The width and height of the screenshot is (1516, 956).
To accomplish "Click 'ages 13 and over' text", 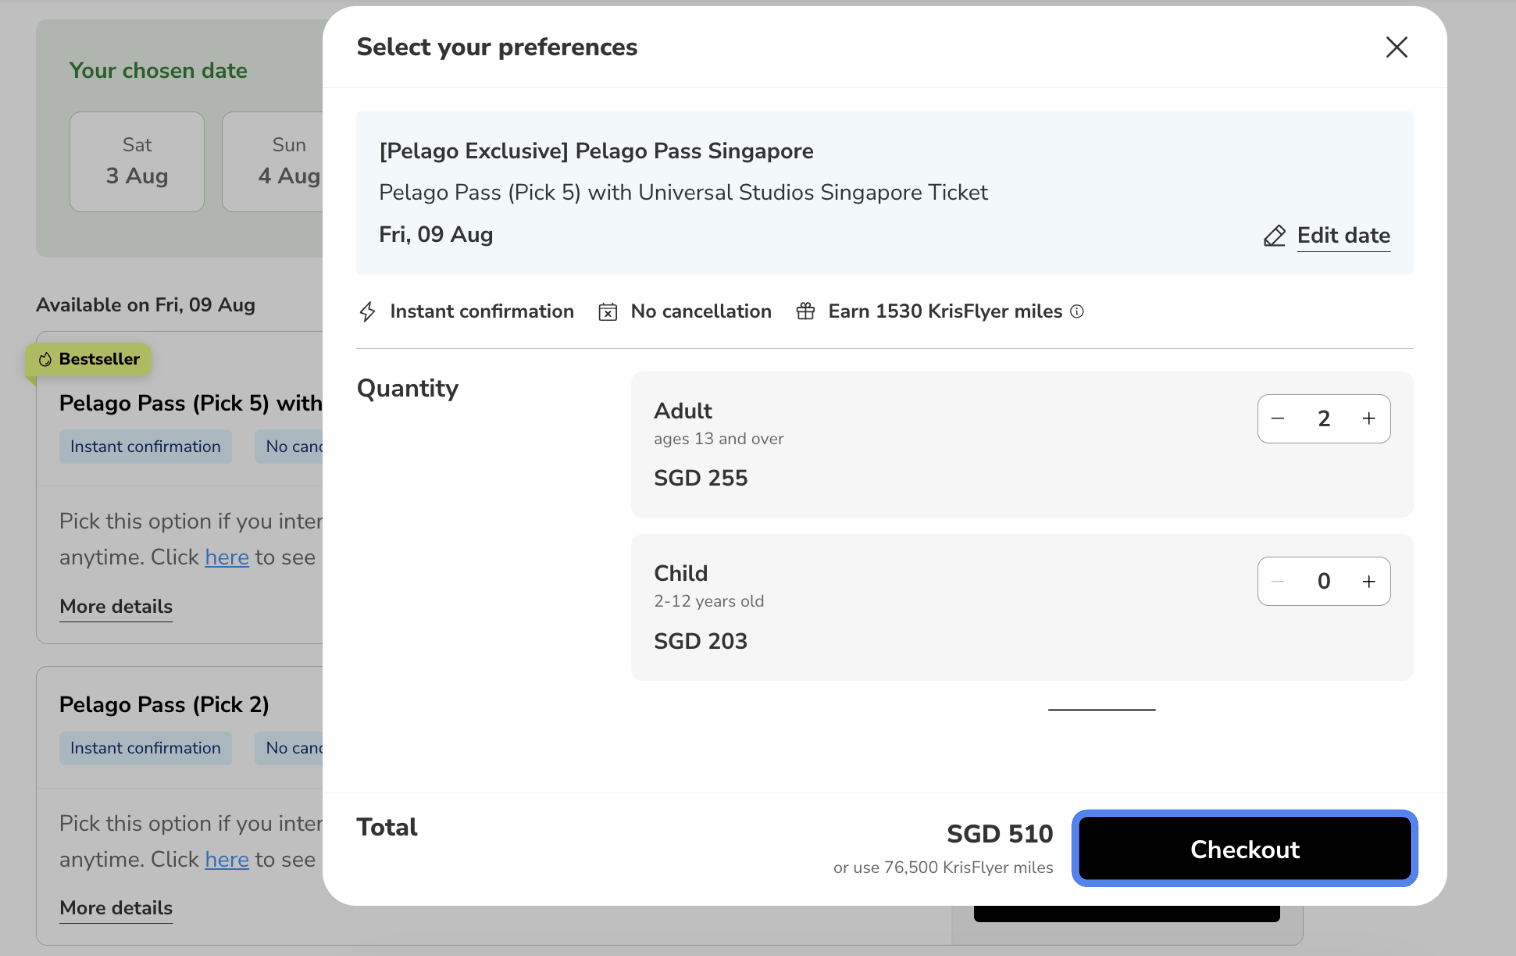I will (x=719, y=439).
